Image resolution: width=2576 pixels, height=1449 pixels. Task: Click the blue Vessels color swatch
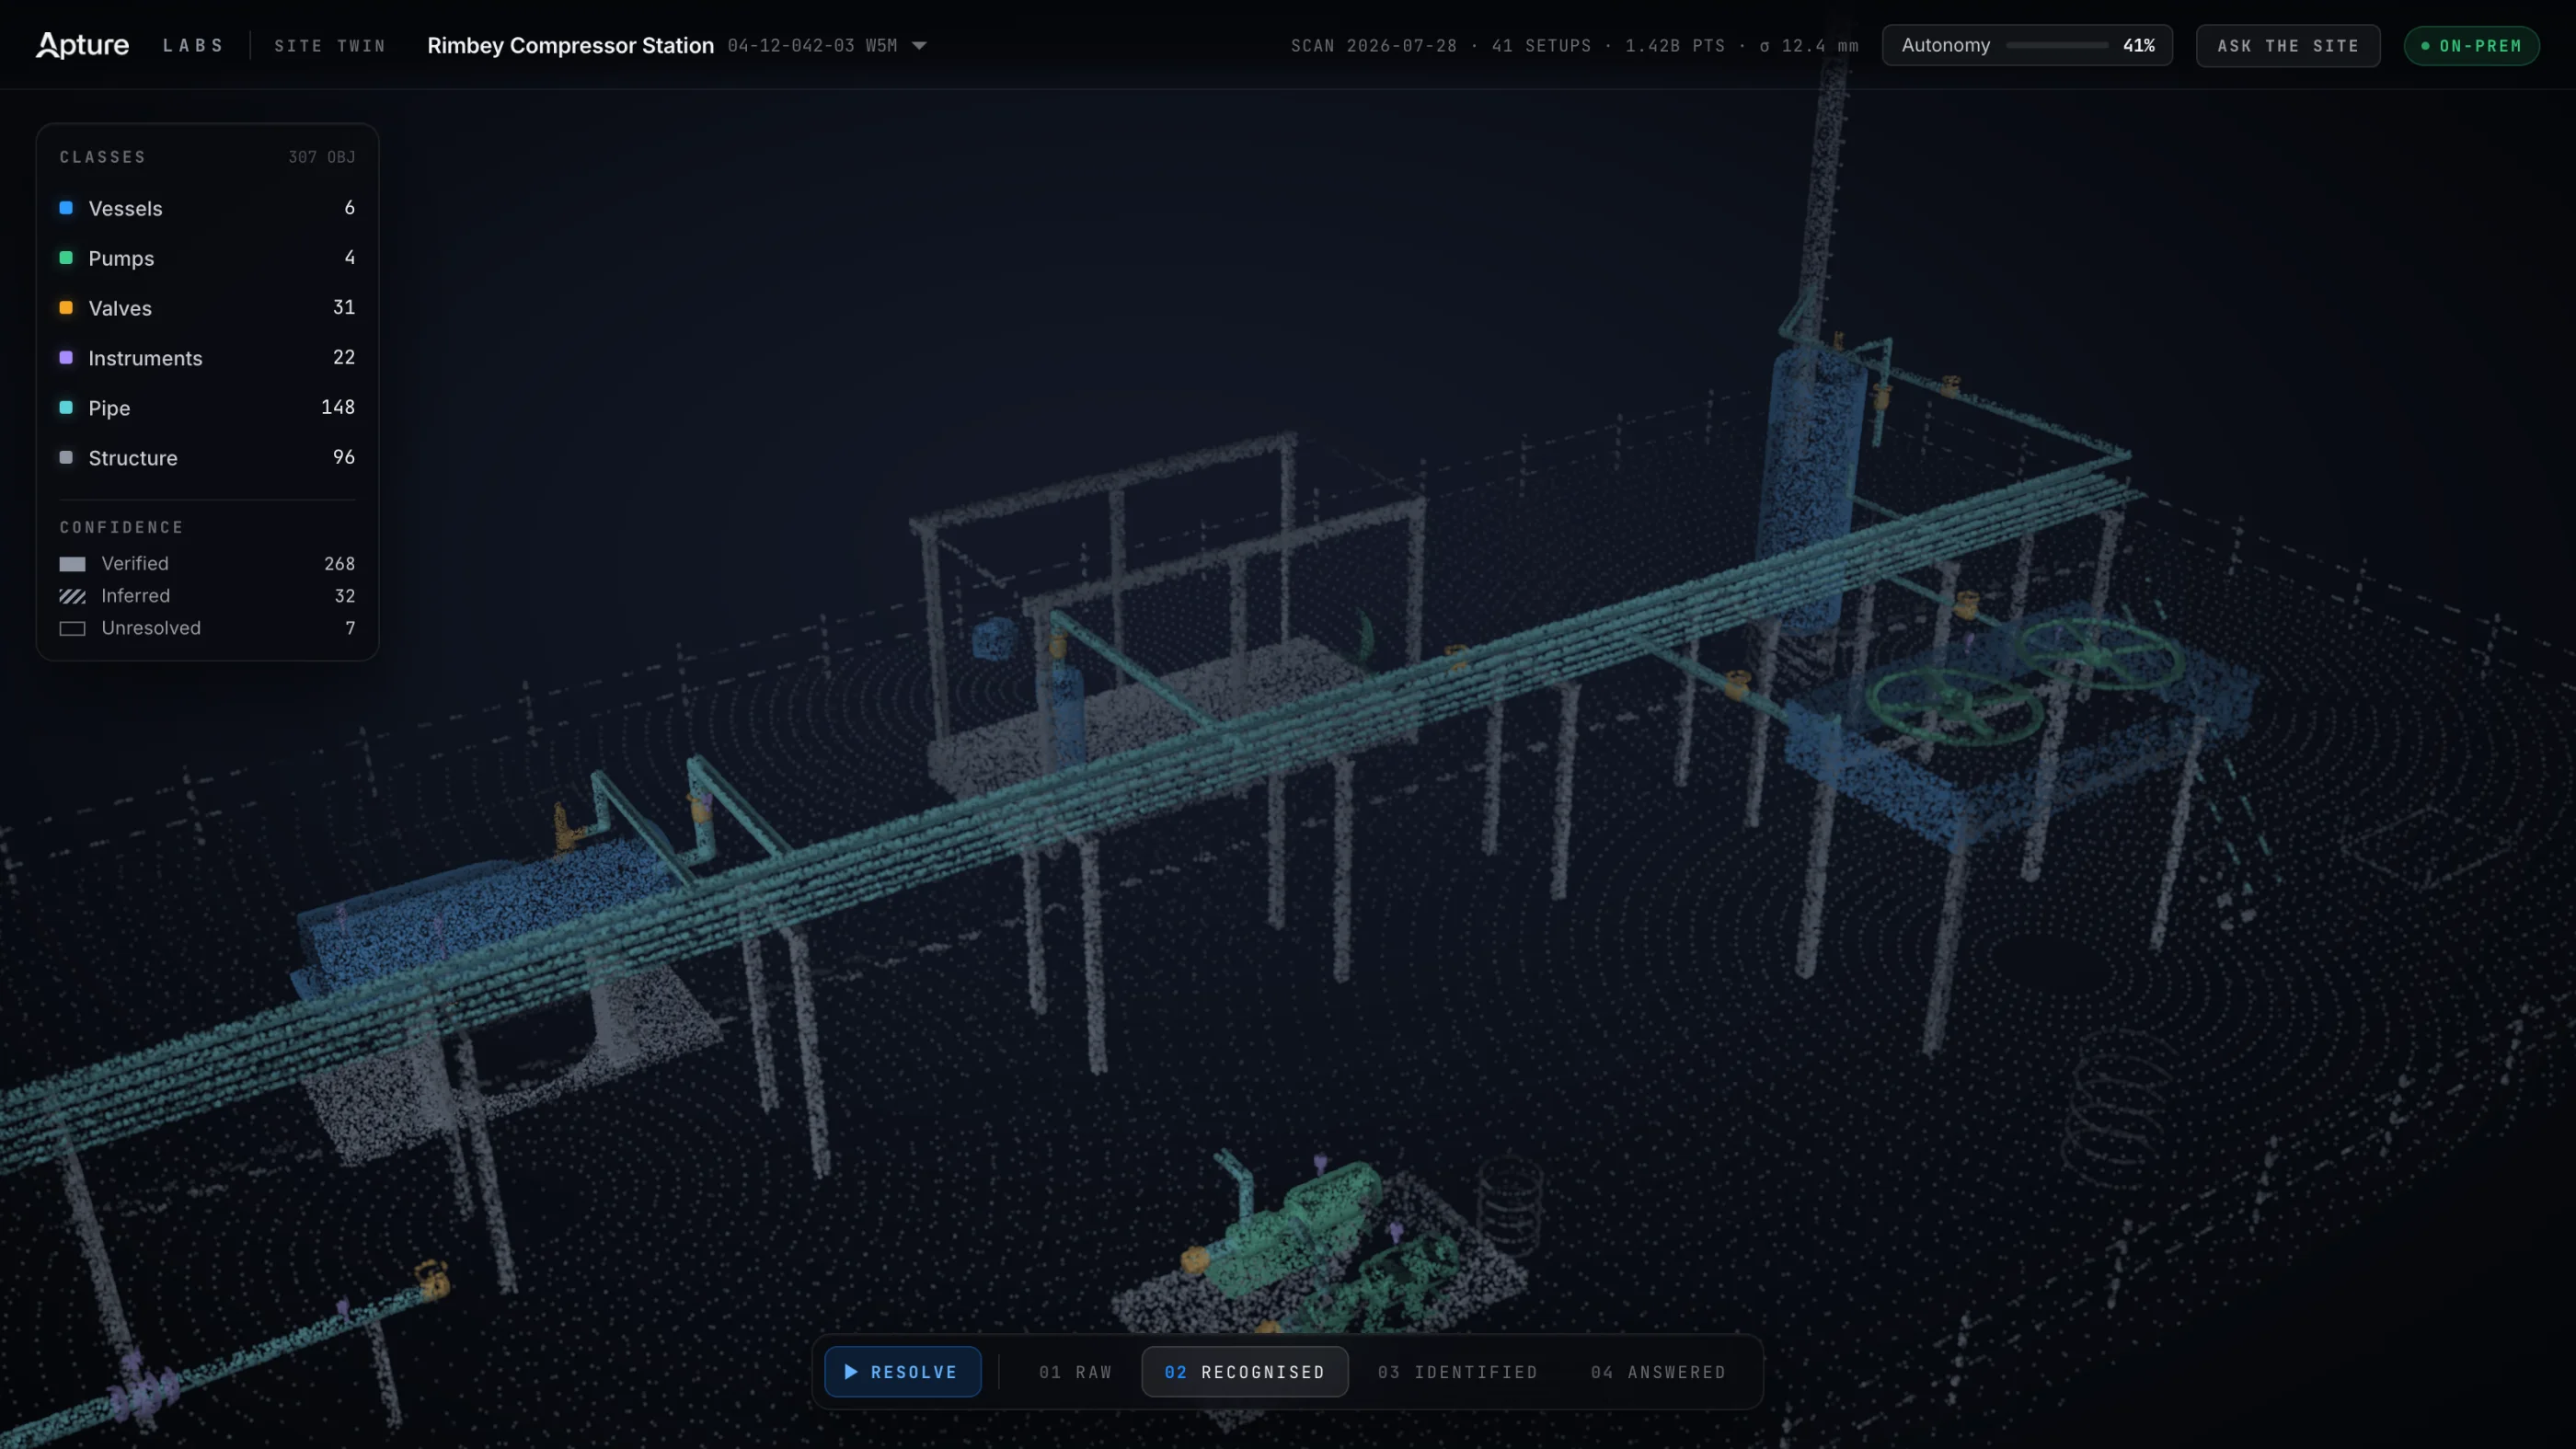(x=66, y=208)
